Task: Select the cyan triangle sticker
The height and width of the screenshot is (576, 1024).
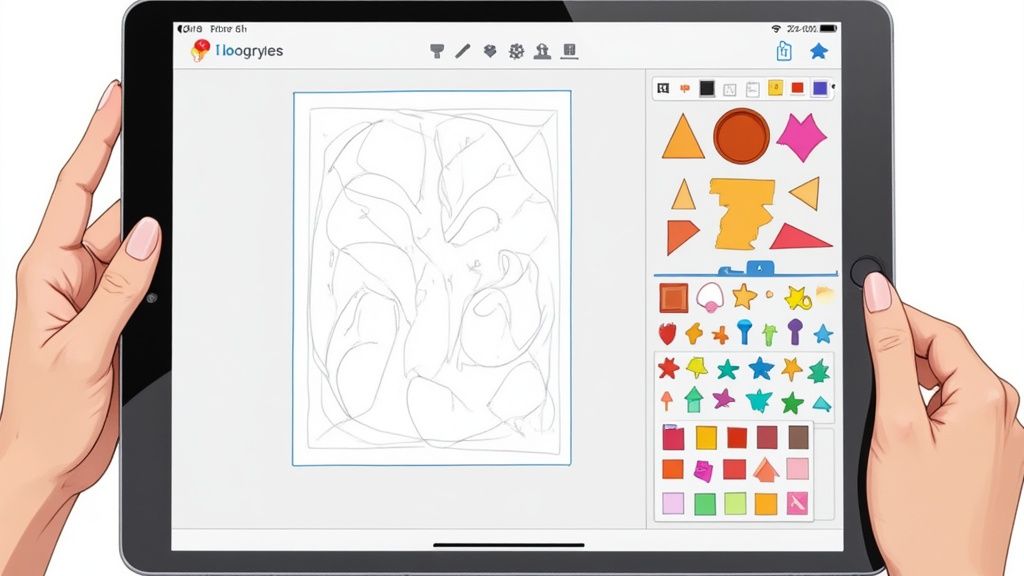Action: [x=822, y=404]
